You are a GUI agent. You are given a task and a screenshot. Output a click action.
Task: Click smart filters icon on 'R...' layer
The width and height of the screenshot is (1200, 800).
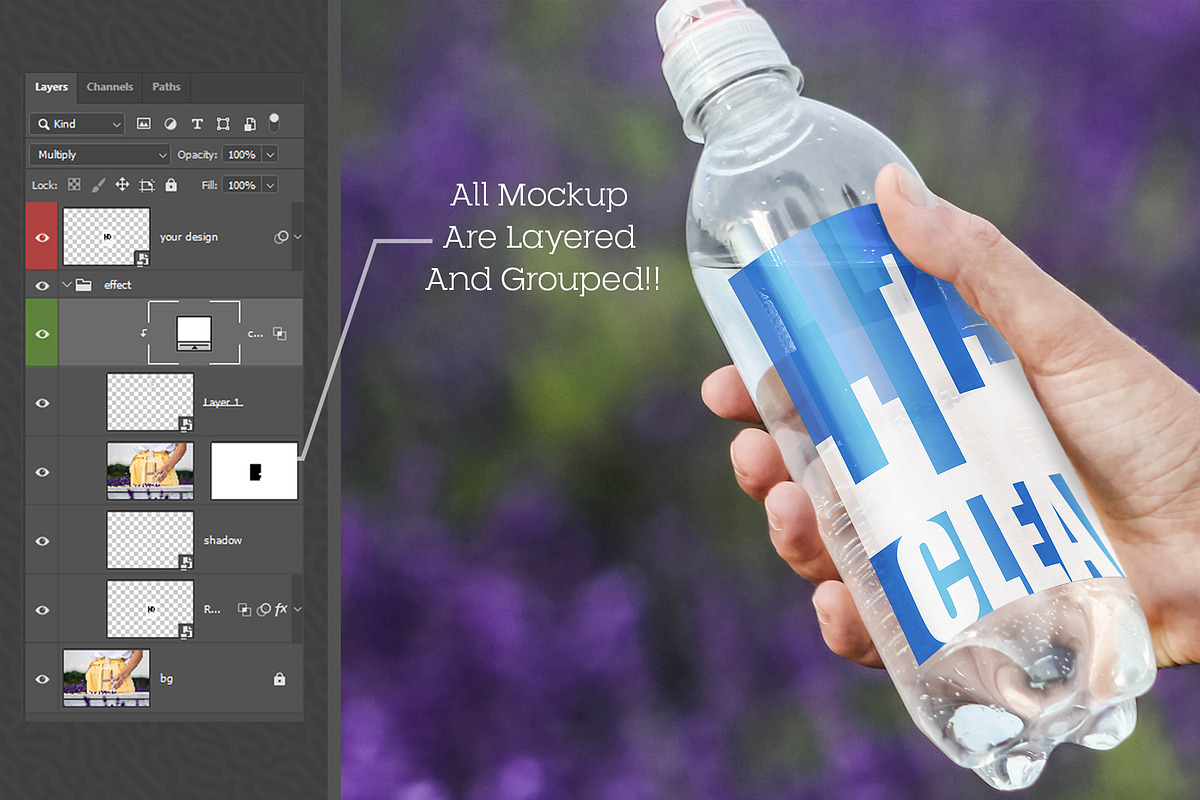[x=264, y=609]
